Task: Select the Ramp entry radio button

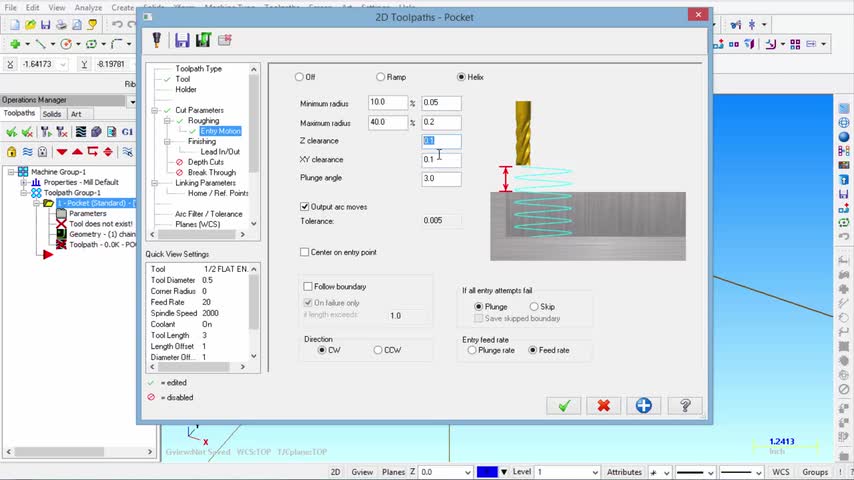Action: click(x=380, y=77)
